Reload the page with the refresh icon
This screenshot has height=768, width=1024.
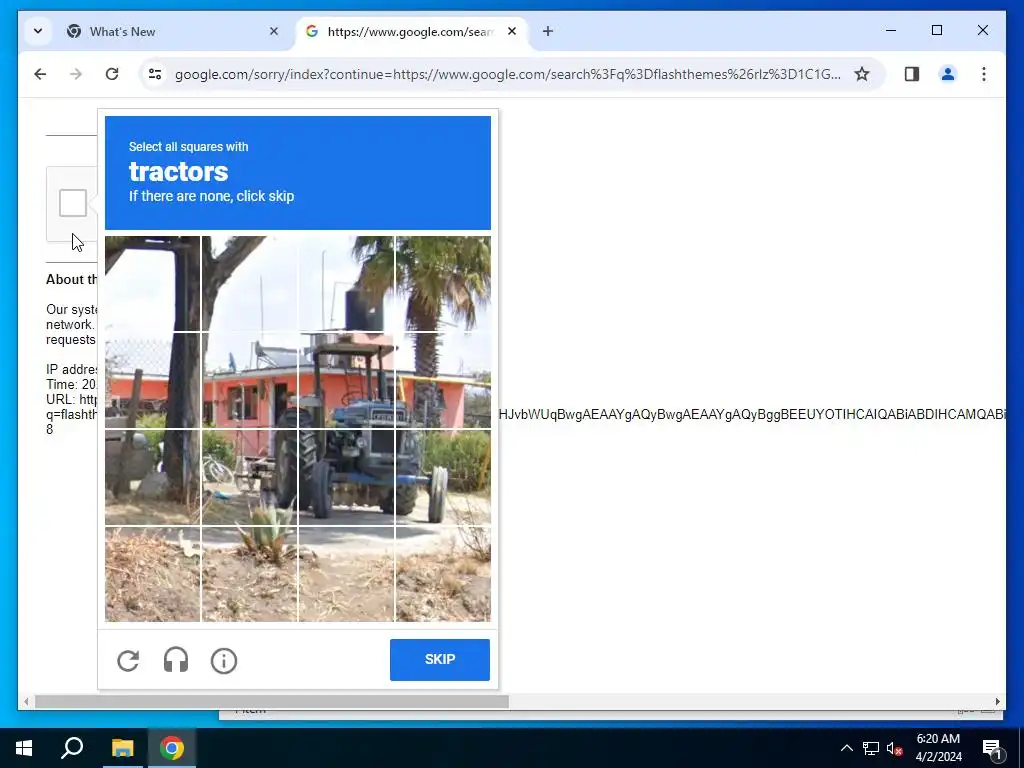pos(112,74)
